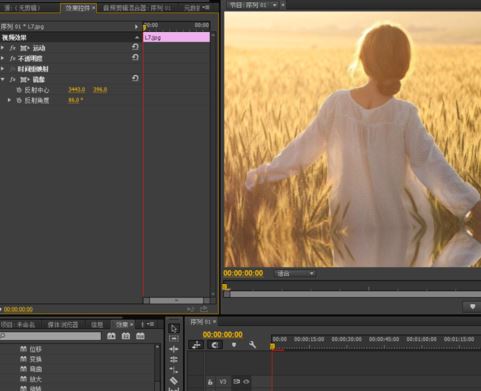Click the Program monitor timecode 00:00:00:00

tap(243, 273)
